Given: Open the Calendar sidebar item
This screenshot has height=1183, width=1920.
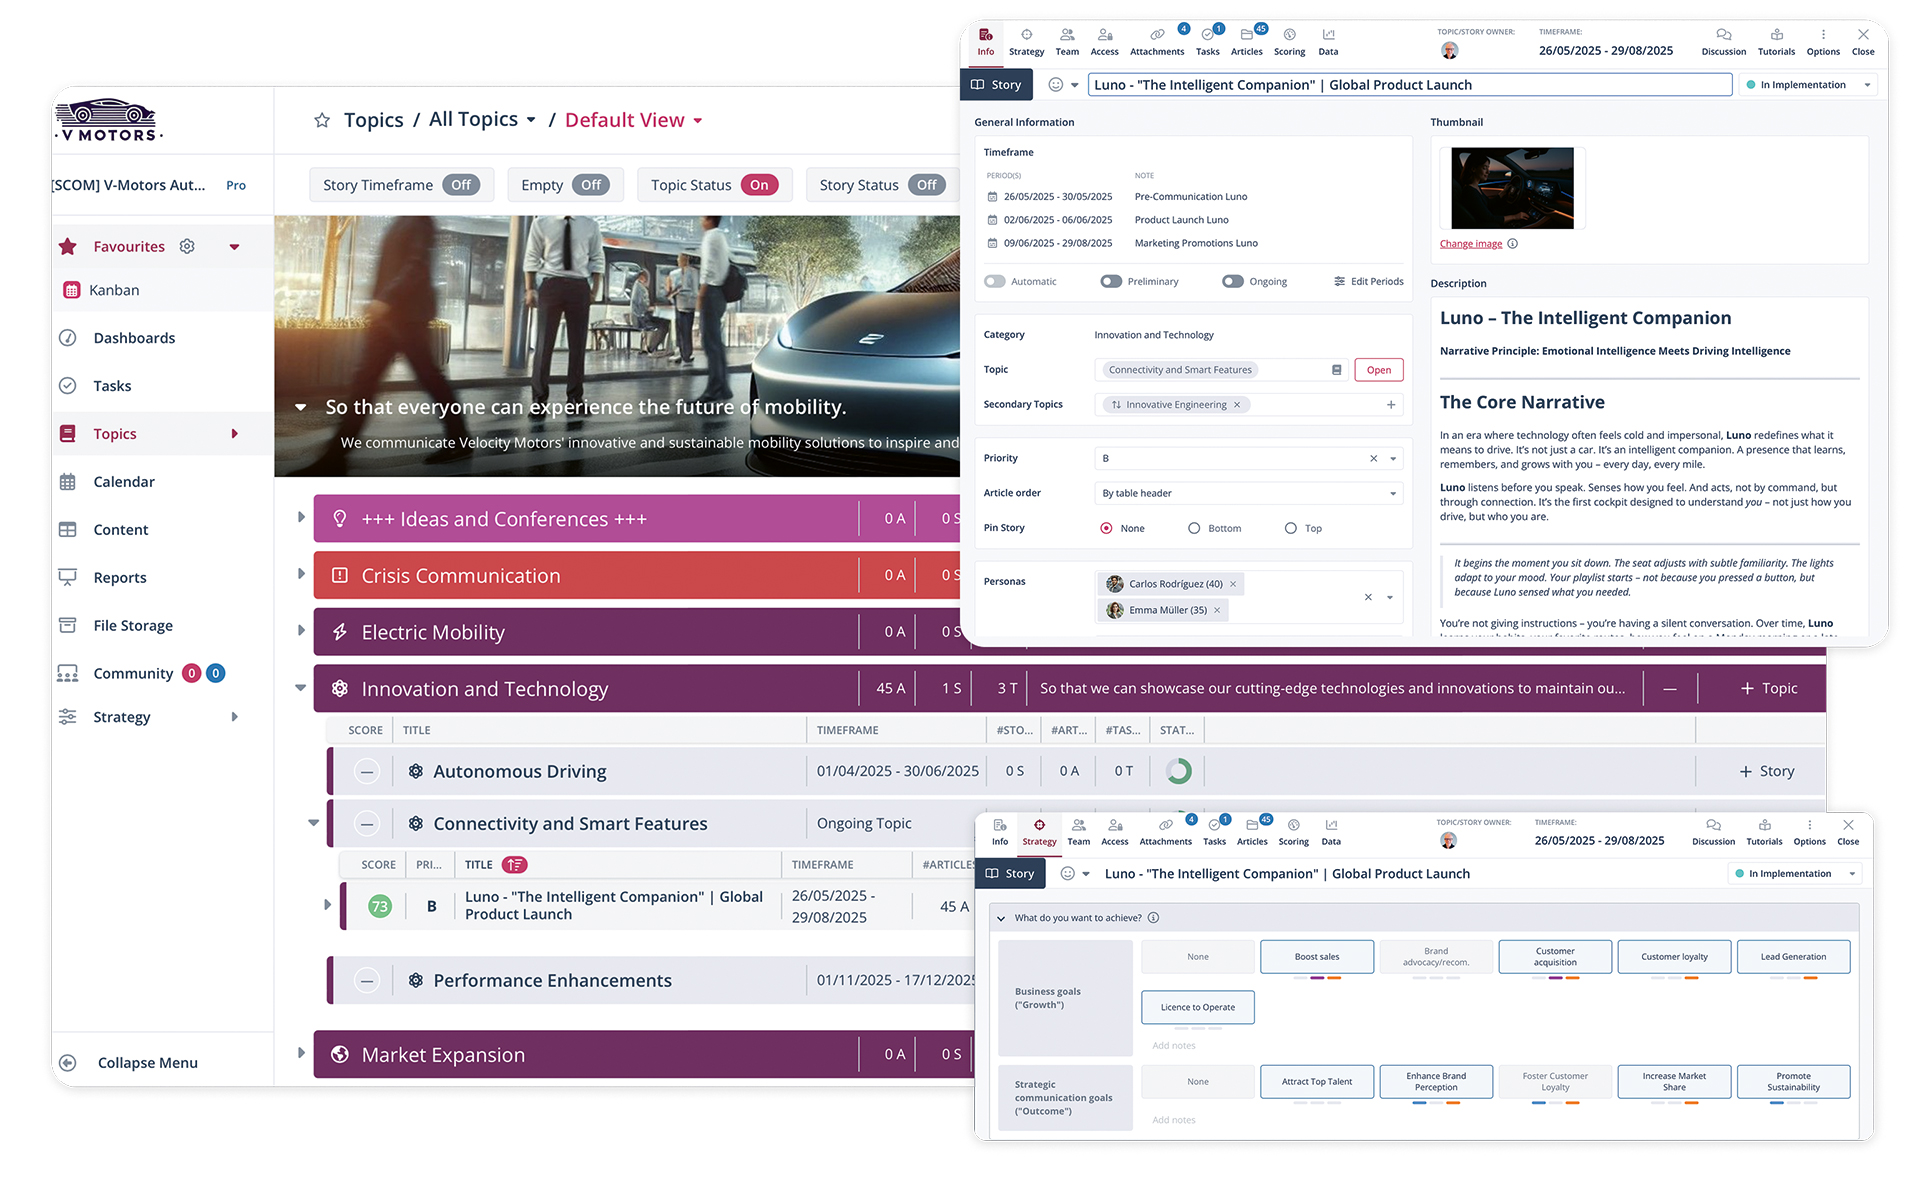Looking at the screenshot, I should point(123,482).
